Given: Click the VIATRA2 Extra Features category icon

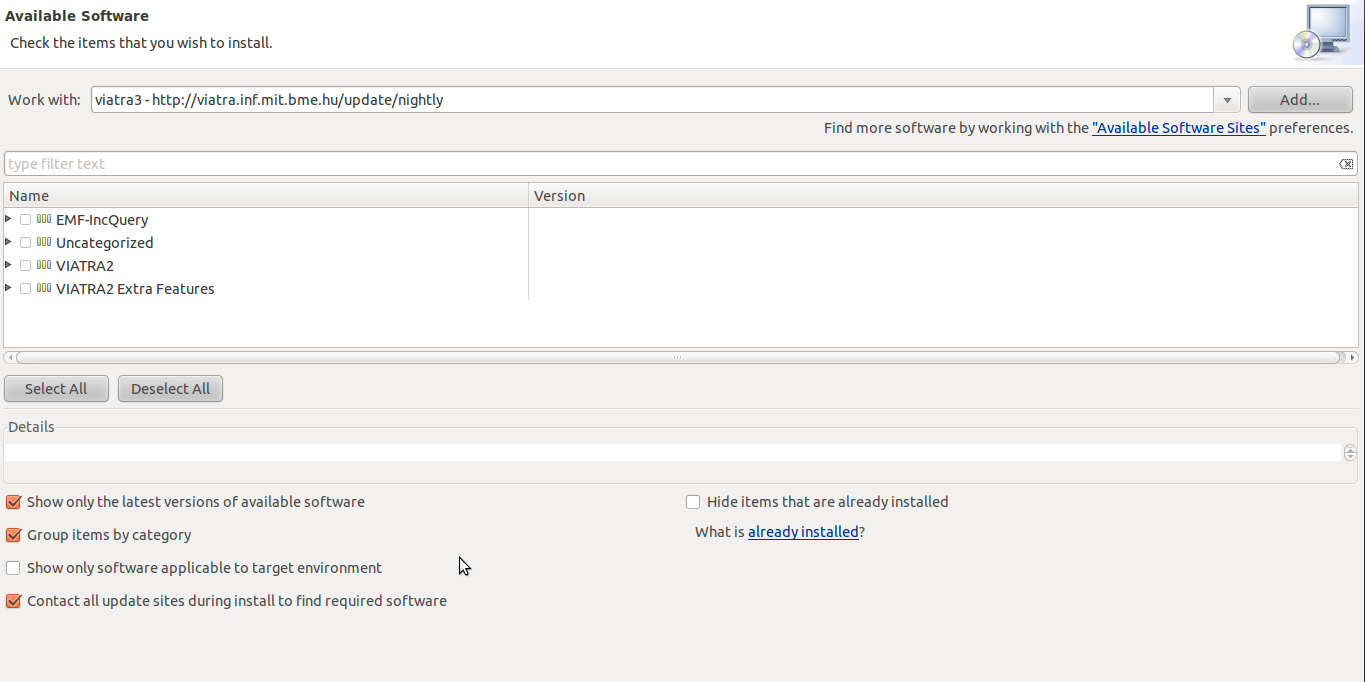Looking at the screenshot, I should point(43,288).
